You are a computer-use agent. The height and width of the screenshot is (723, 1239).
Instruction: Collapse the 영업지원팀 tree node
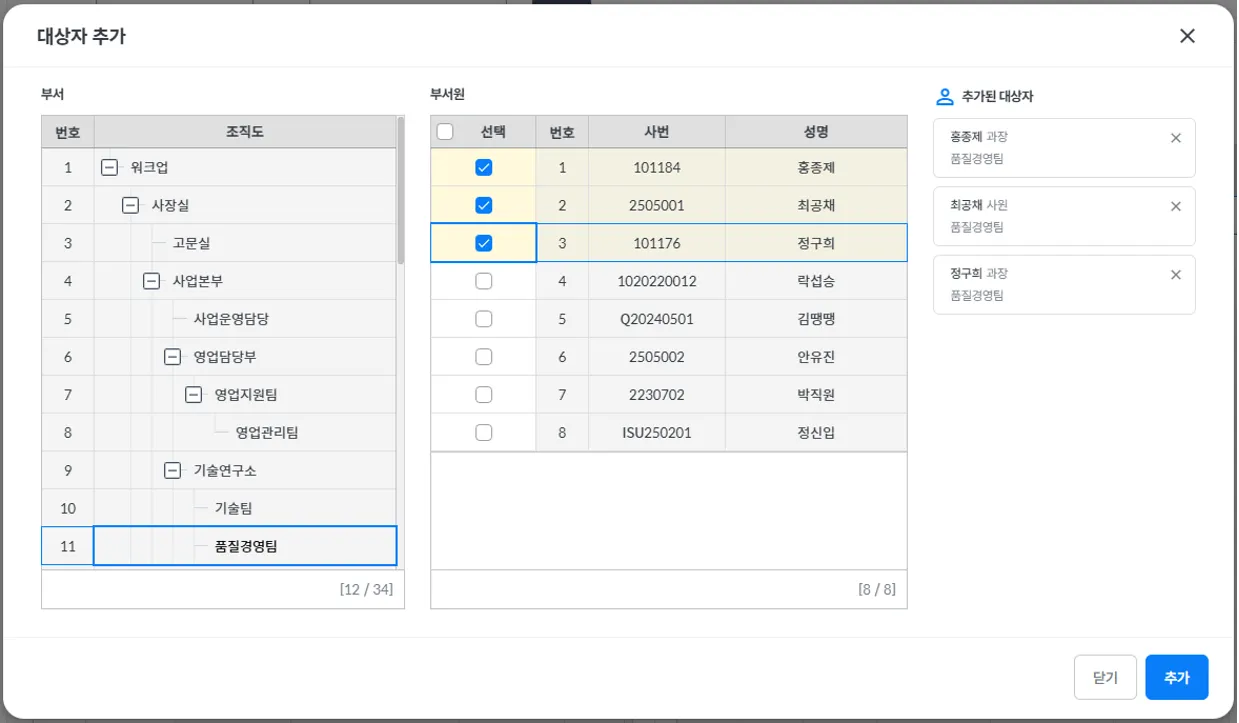point(193,395)
